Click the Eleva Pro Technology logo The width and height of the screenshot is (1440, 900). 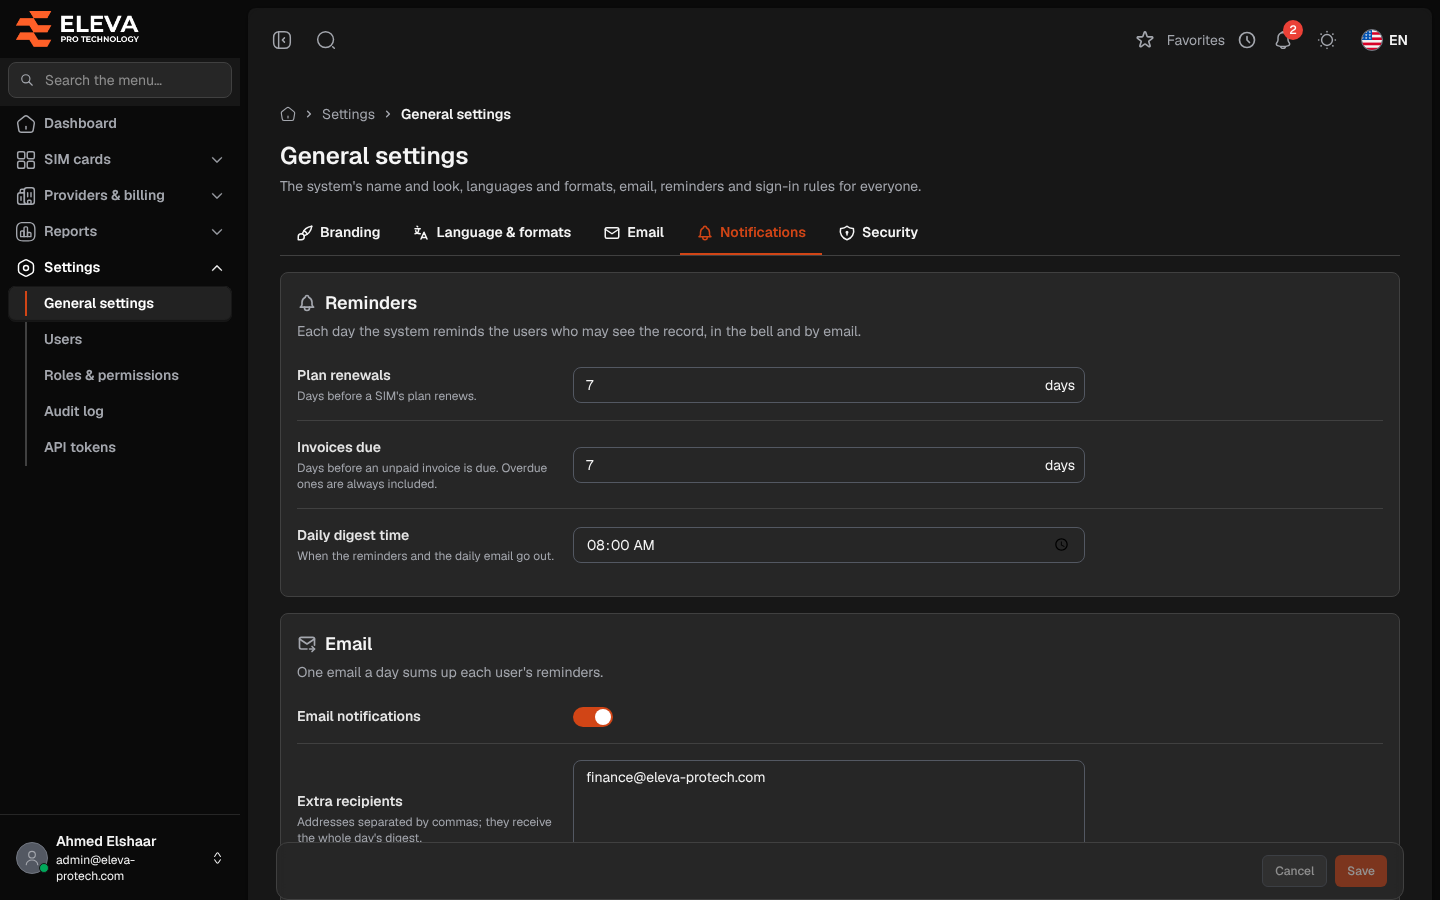77,29
